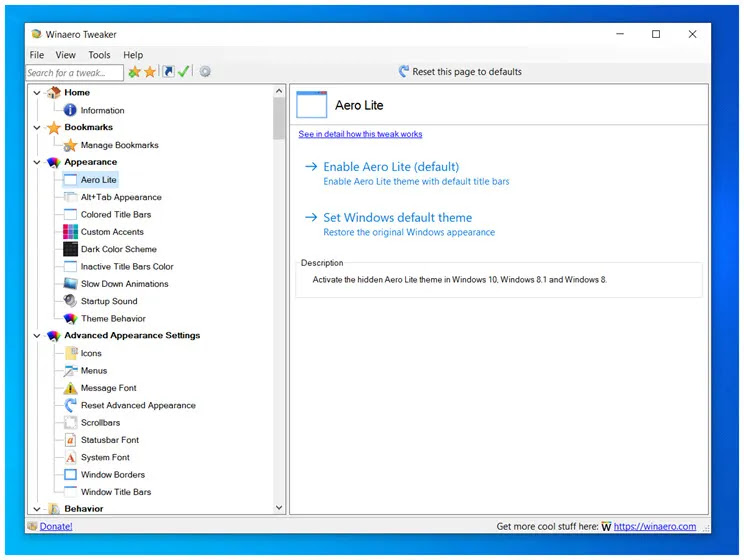744x560 pixels.
Task: Open the Tools menu
Action: [99, 55]
